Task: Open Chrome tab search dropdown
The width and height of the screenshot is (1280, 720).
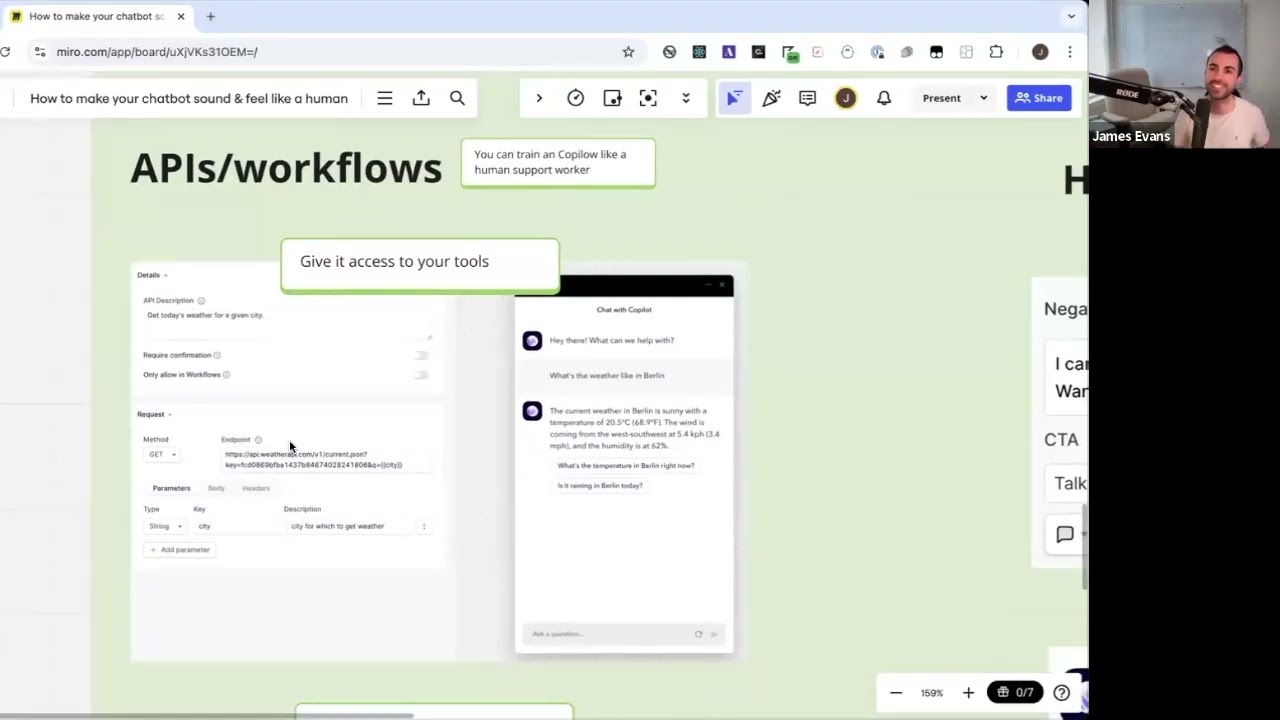Action: (1071, 16)
